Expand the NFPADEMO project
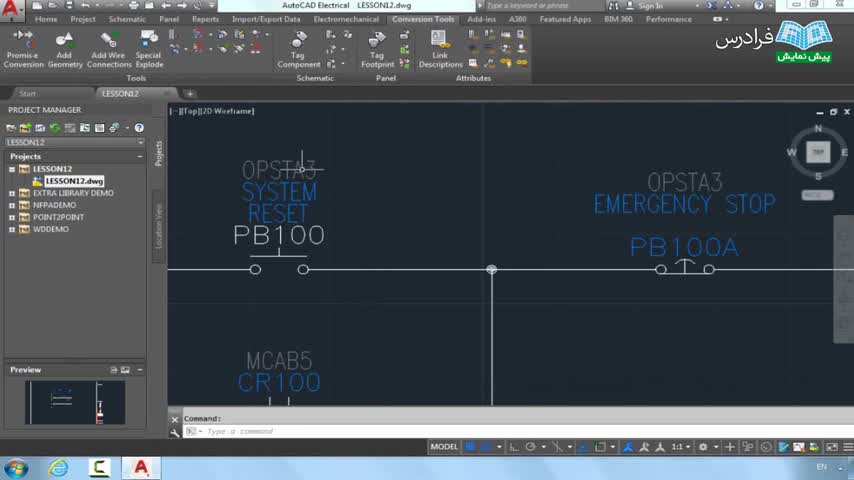This screenshot has width=854, height=480. (12, 205)
